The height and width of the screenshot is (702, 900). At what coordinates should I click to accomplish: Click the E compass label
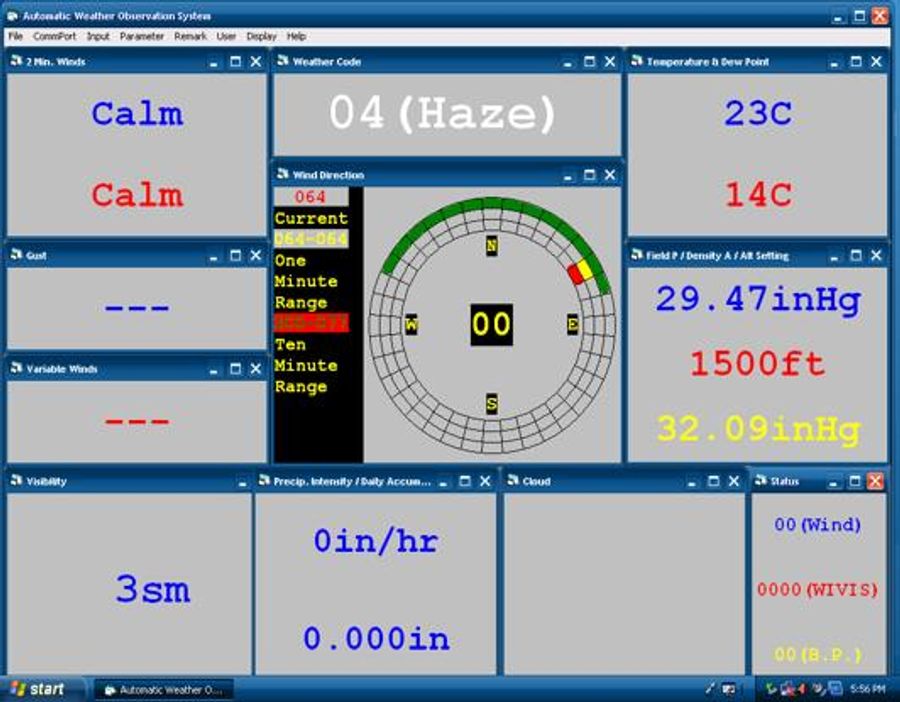(x=572, y=324)
